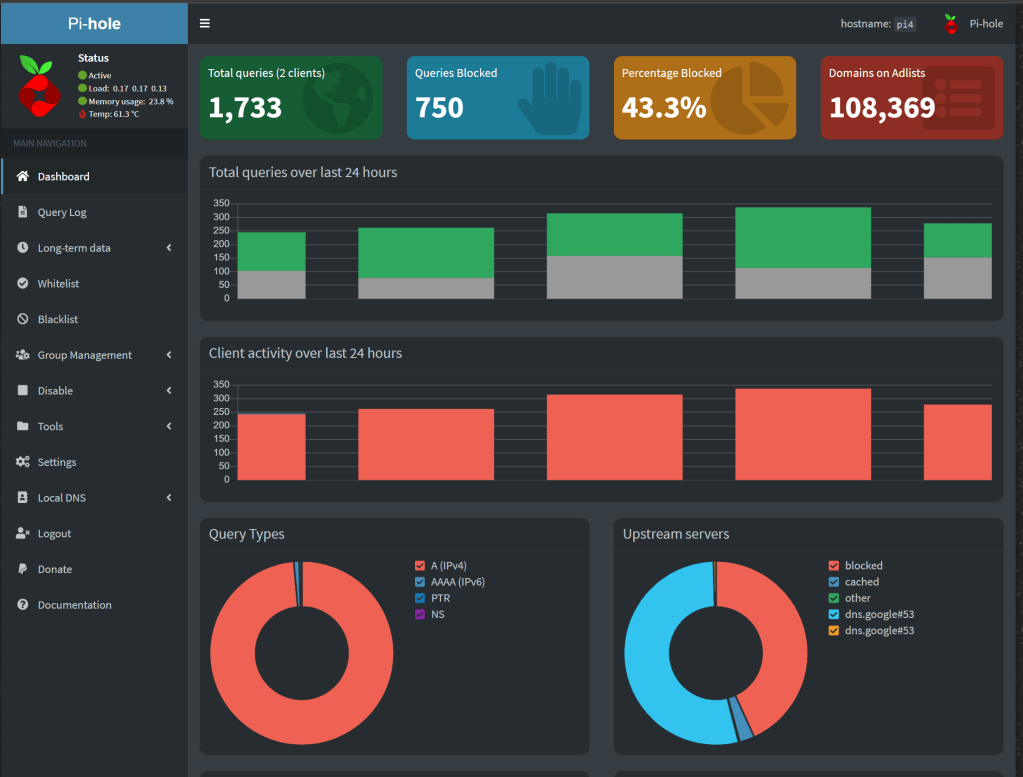Click the Donate PayPal icon
The image size is (1023, 777).
[23, 569]
